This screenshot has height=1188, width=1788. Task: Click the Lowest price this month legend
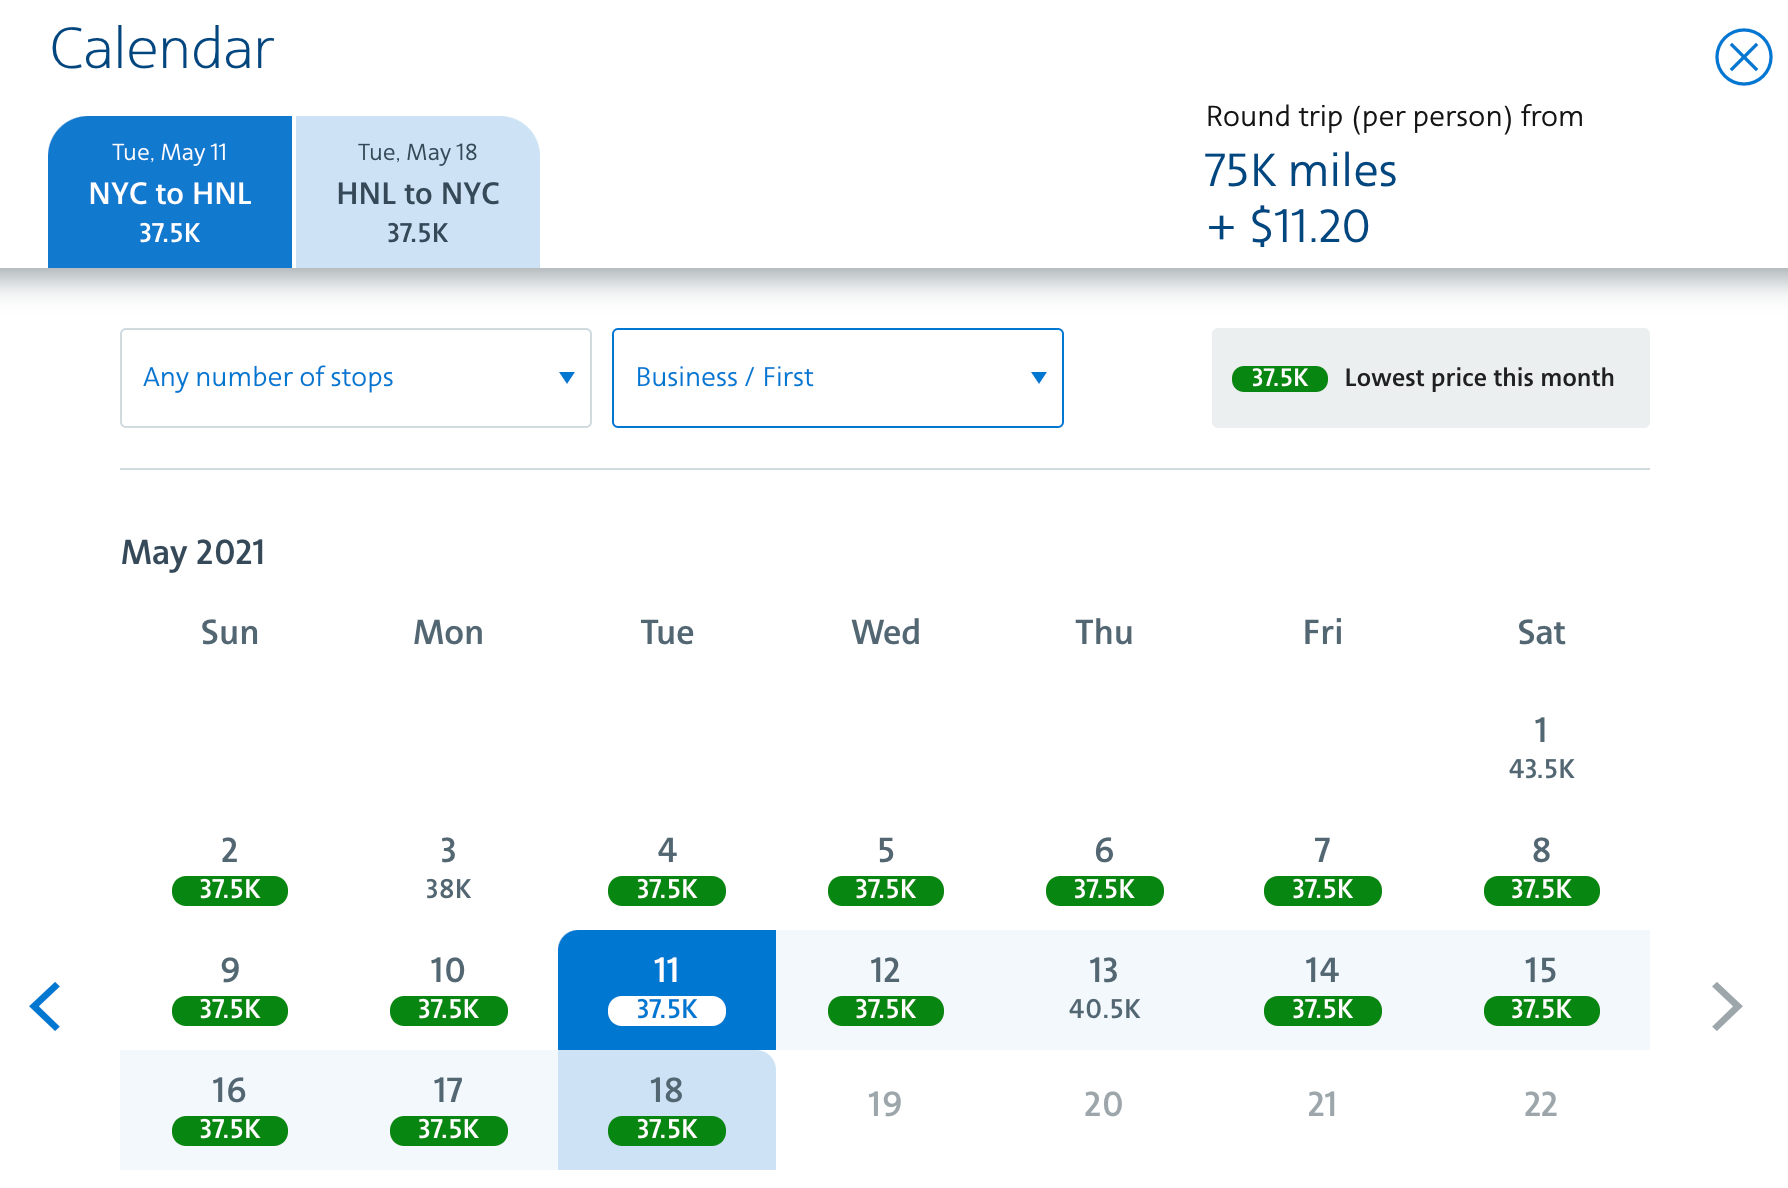point(1430,378)
